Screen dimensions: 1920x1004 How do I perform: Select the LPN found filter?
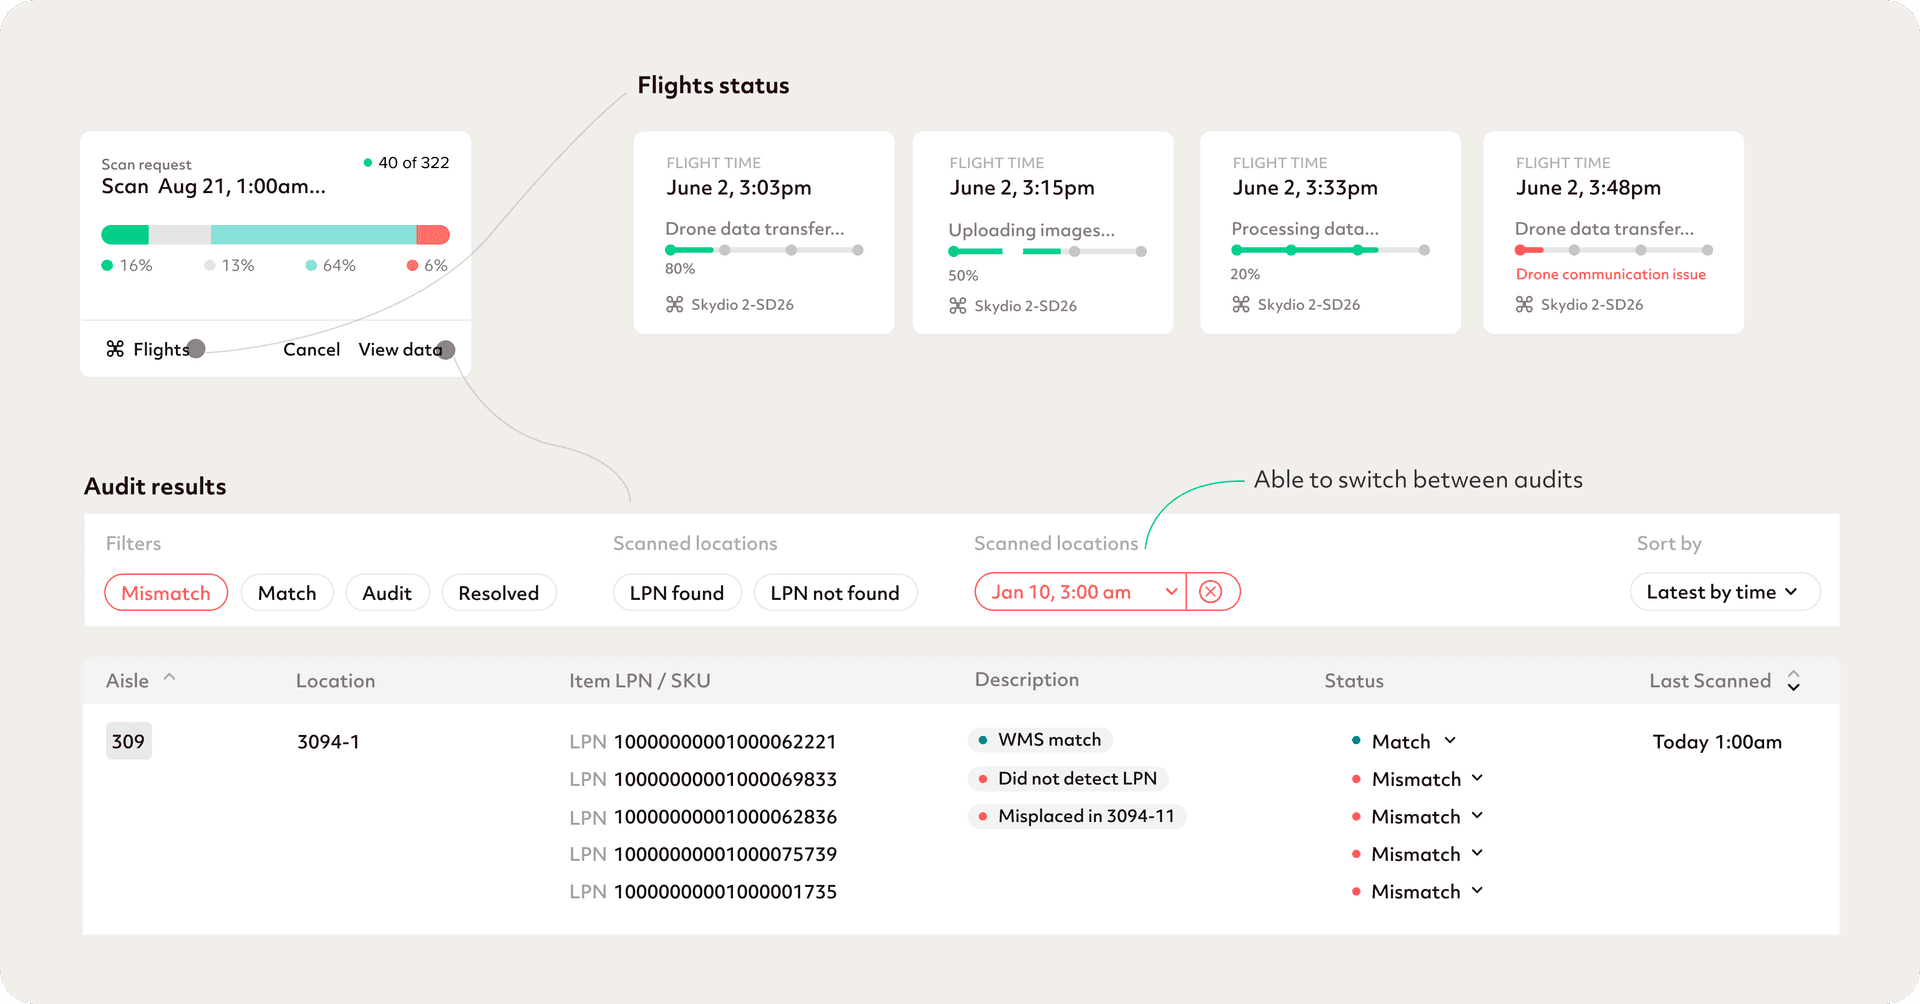click(676, 593)
